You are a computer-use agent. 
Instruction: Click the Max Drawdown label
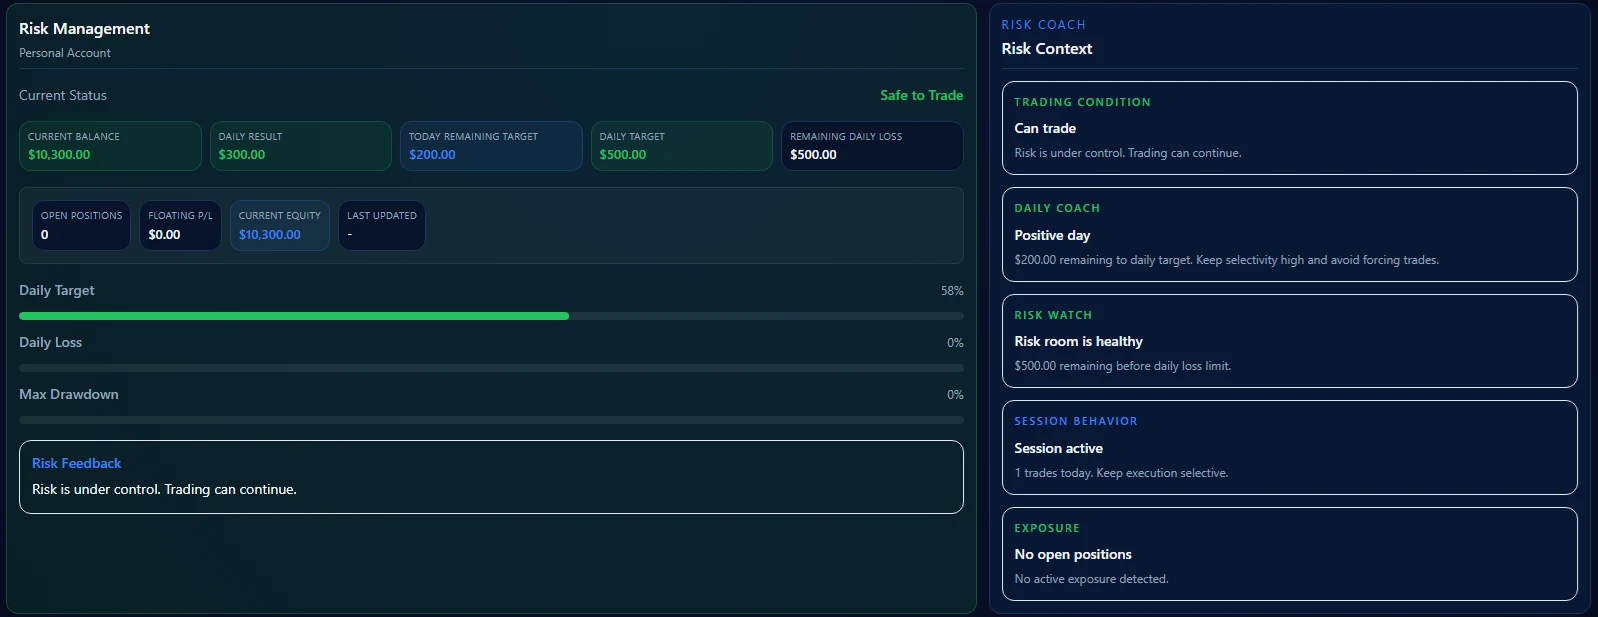[69, 394]
